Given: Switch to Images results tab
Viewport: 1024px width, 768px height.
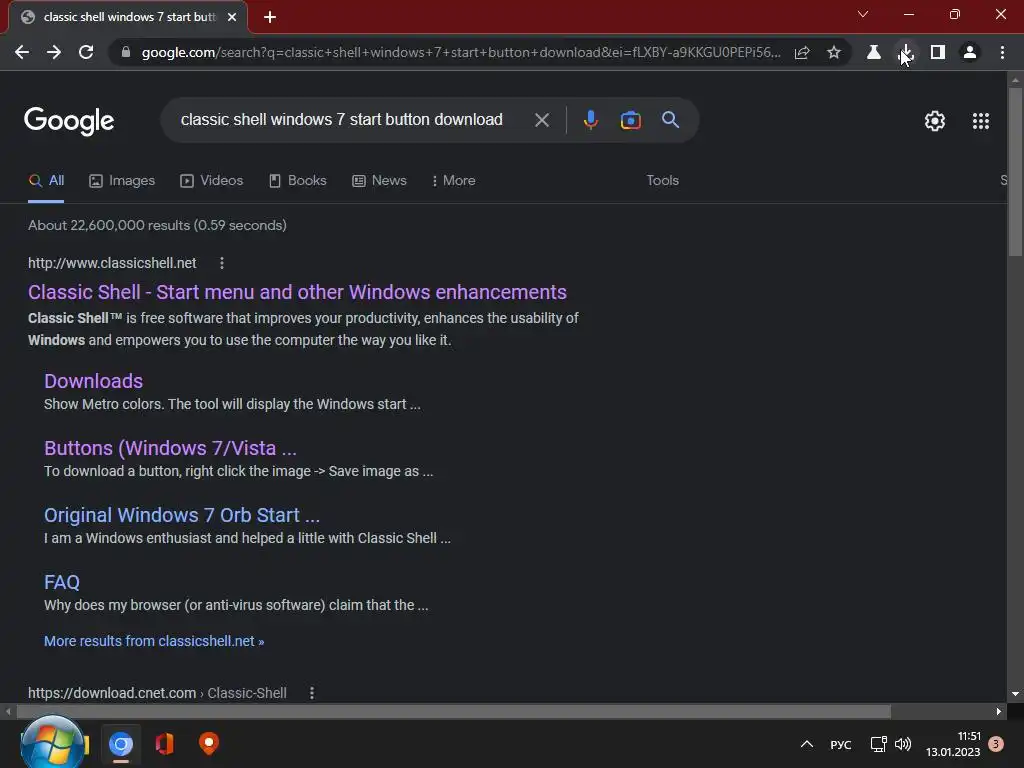Looking at the screenshot, I should tap(122, 181).
